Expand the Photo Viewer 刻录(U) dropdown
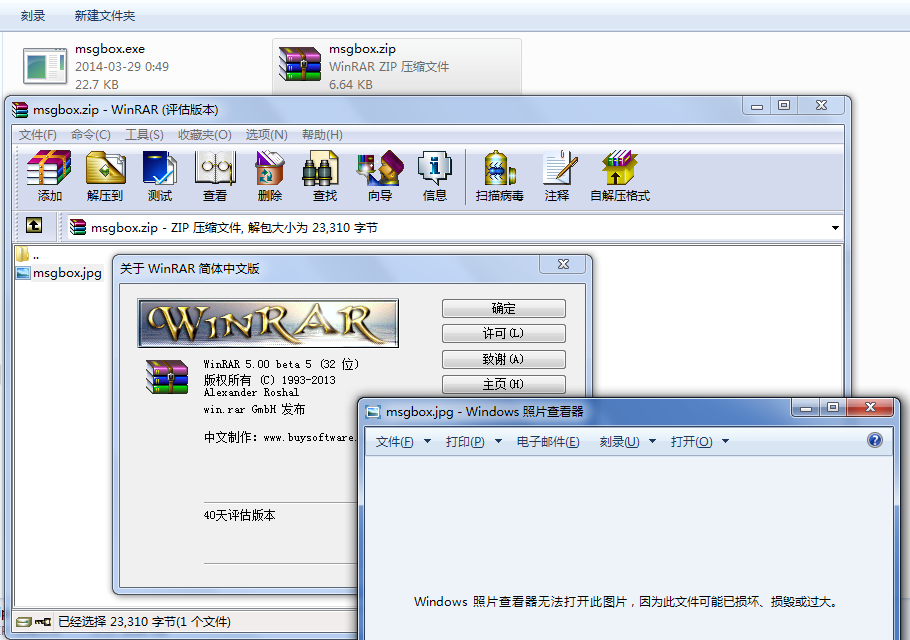This screenshot has width=910, height=640. (x=652, y=442)
